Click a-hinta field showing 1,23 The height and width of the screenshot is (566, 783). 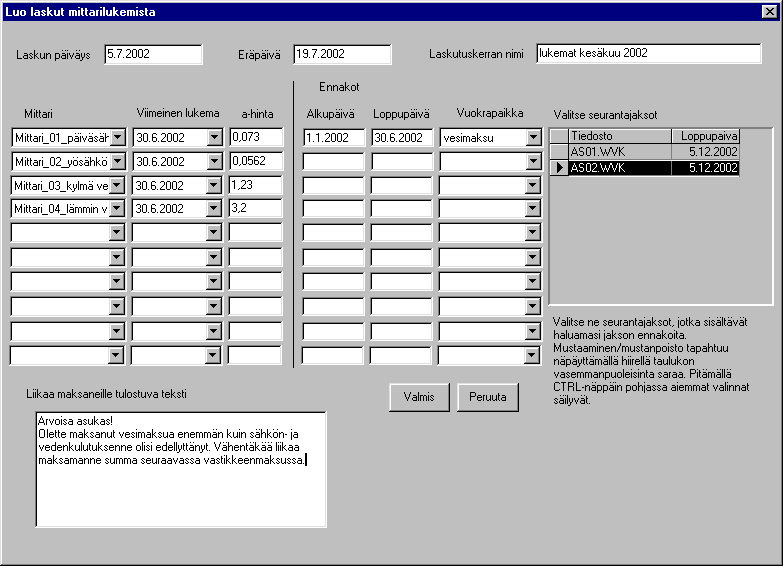[x=256, y=185]
